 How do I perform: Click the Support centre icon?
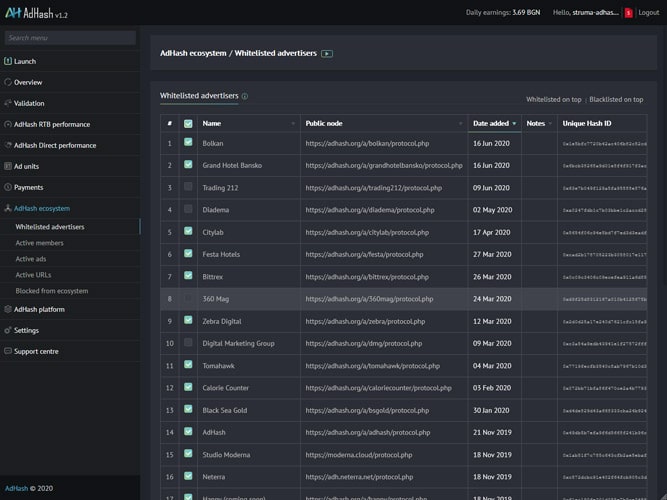click(8, 351)
